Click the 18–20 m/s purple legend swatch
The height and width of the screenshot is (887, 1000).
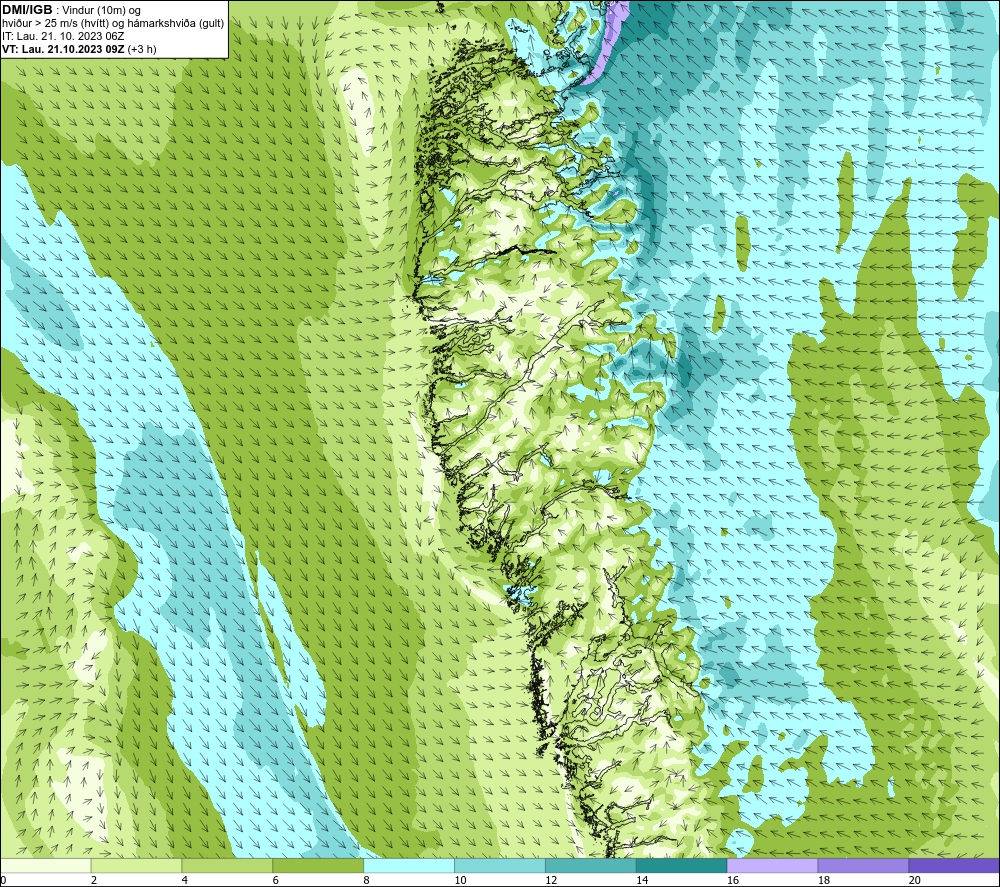[864, 865]
